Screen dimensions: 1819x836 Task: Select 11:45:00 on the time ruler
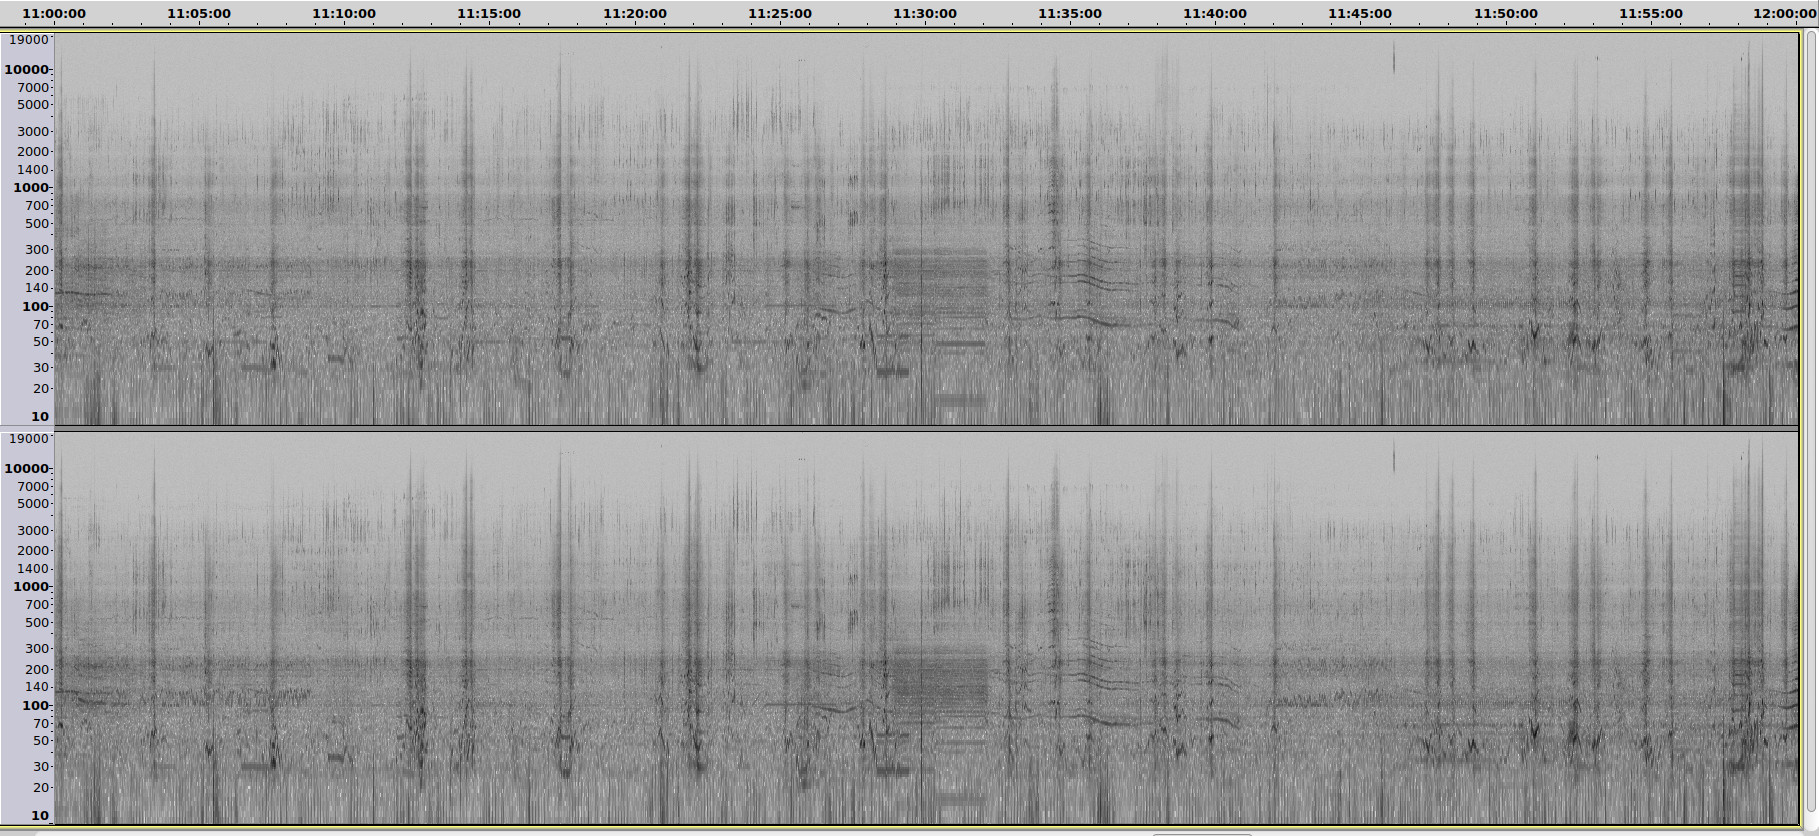tap(1360, 14)
